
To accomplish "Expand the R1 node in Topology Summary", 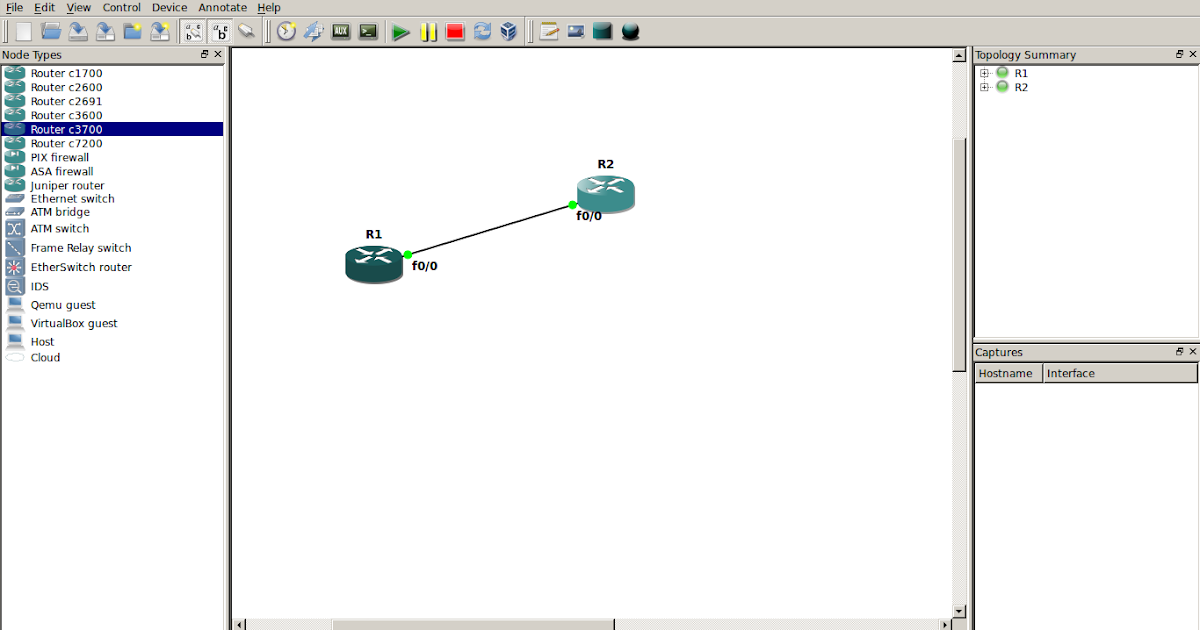I will click(984, 72).
